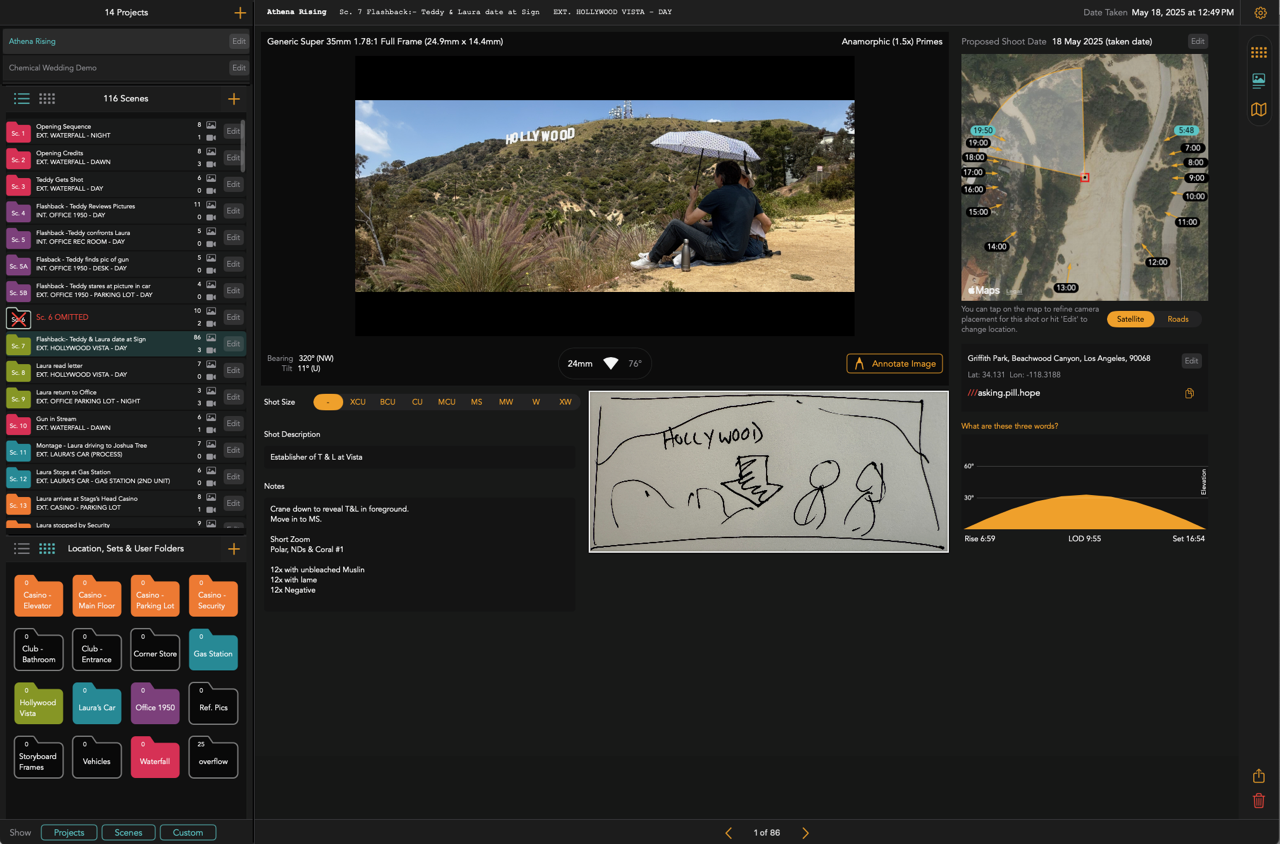Select XCU shot size

point(358,402)
